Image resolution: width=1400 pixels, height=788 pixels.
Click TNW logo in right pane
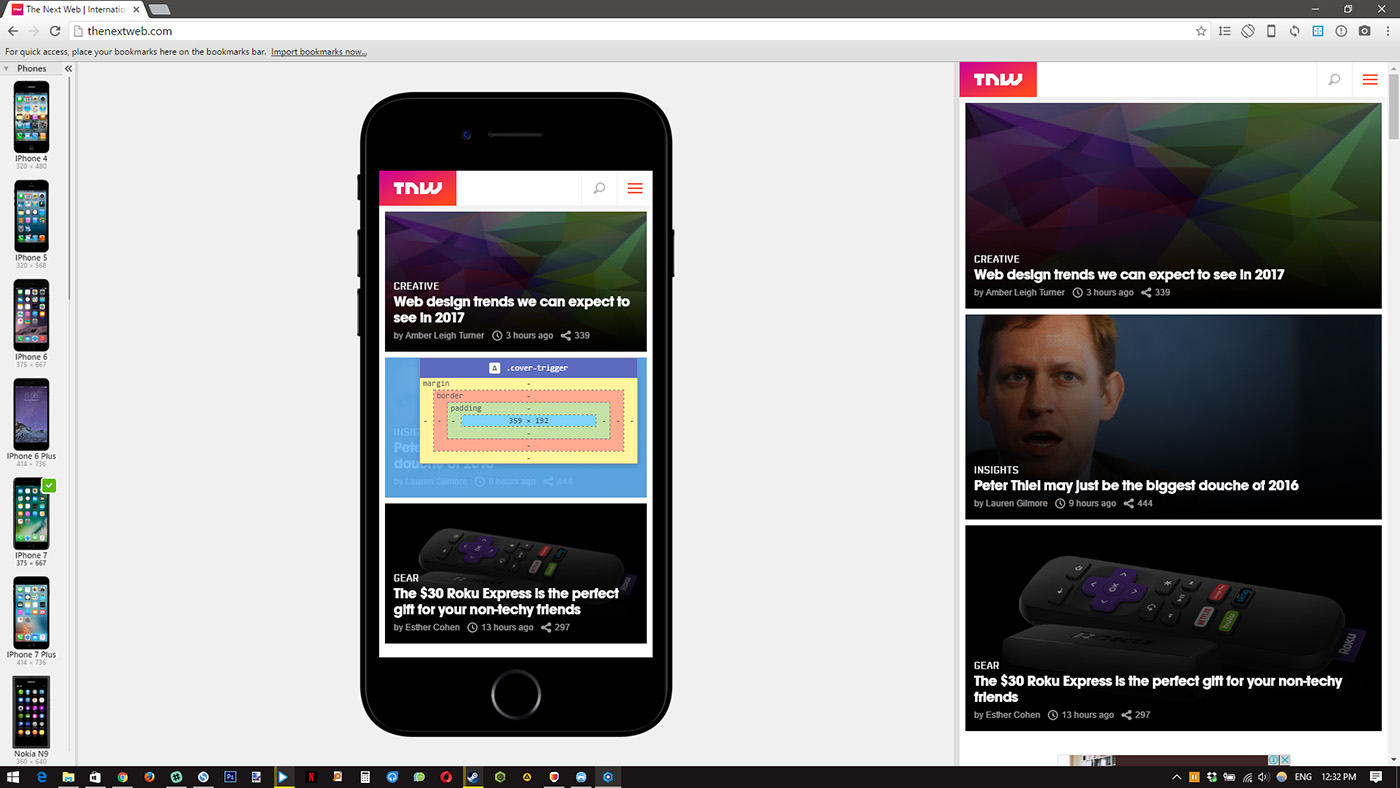click(x=998, y=80)
